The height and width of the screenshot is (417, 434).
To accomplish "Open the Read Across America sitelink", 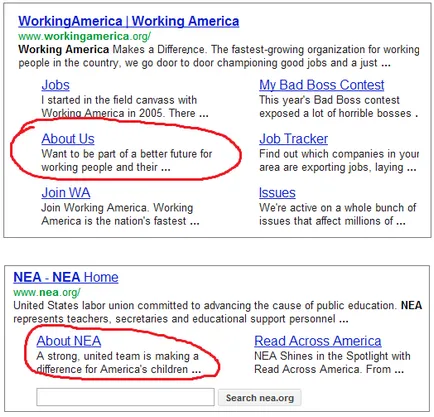I will pyautogui.click(x=318, y=341).
